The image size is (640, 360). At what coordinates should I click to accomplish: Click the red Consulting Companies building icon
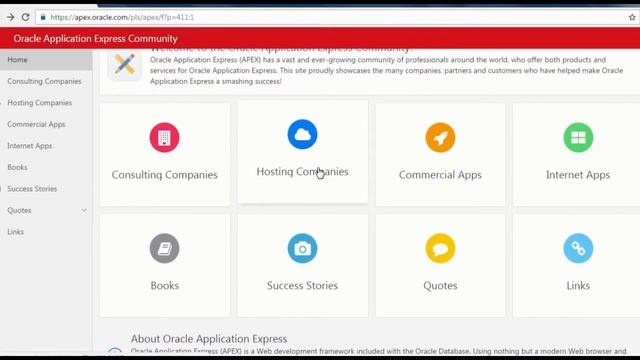click(x=164, y=138)
